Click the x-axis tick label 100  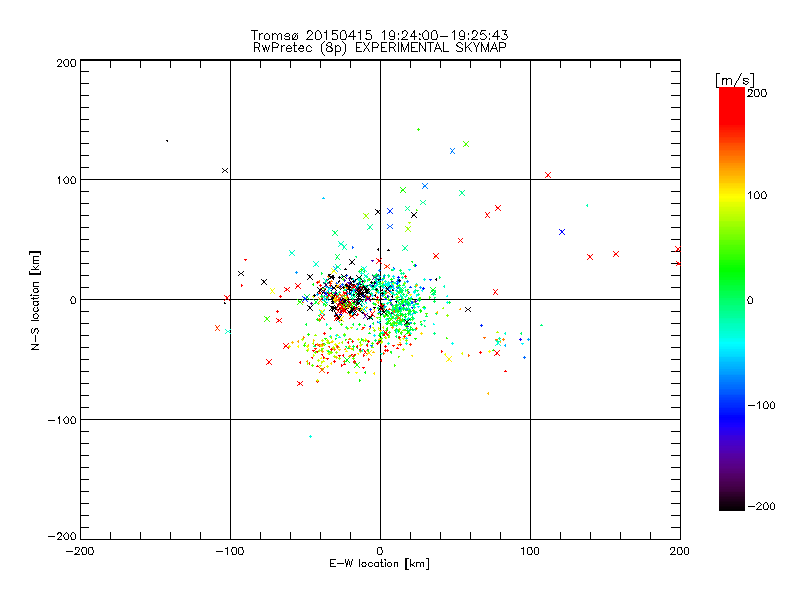click(x=530, y=551)
